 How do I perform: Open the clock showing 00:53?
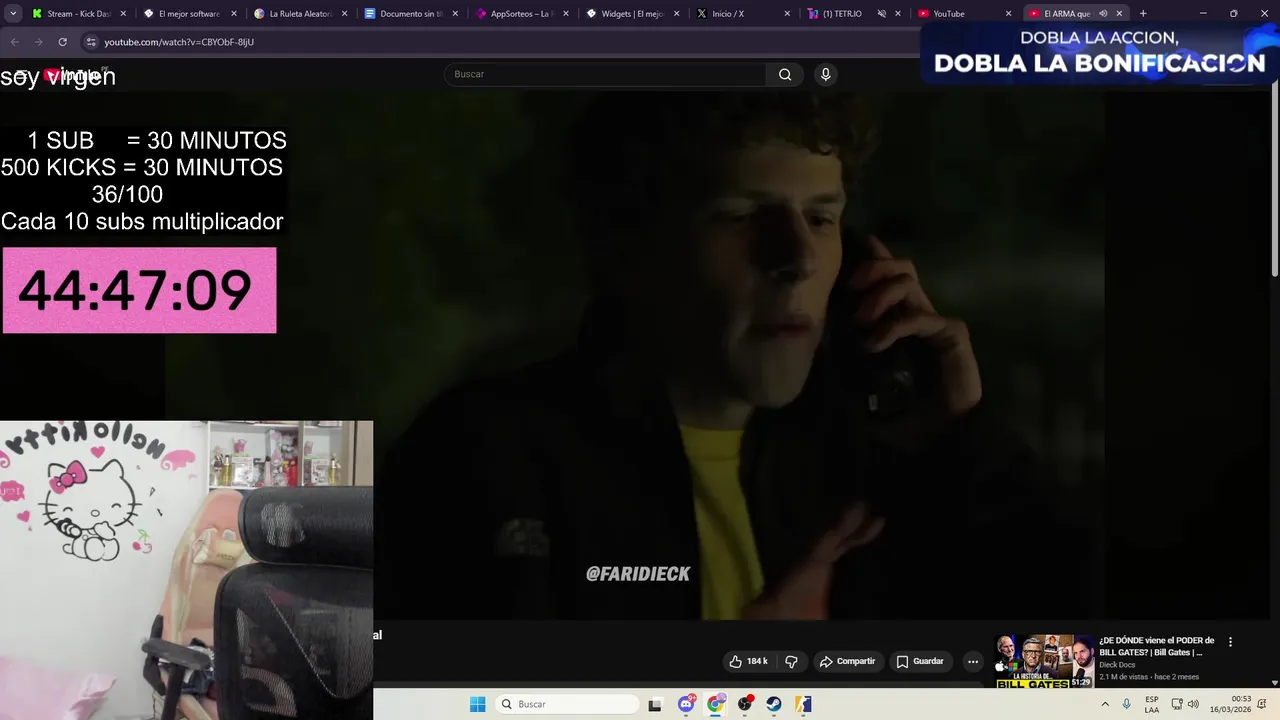click(x=1230, y=704)
